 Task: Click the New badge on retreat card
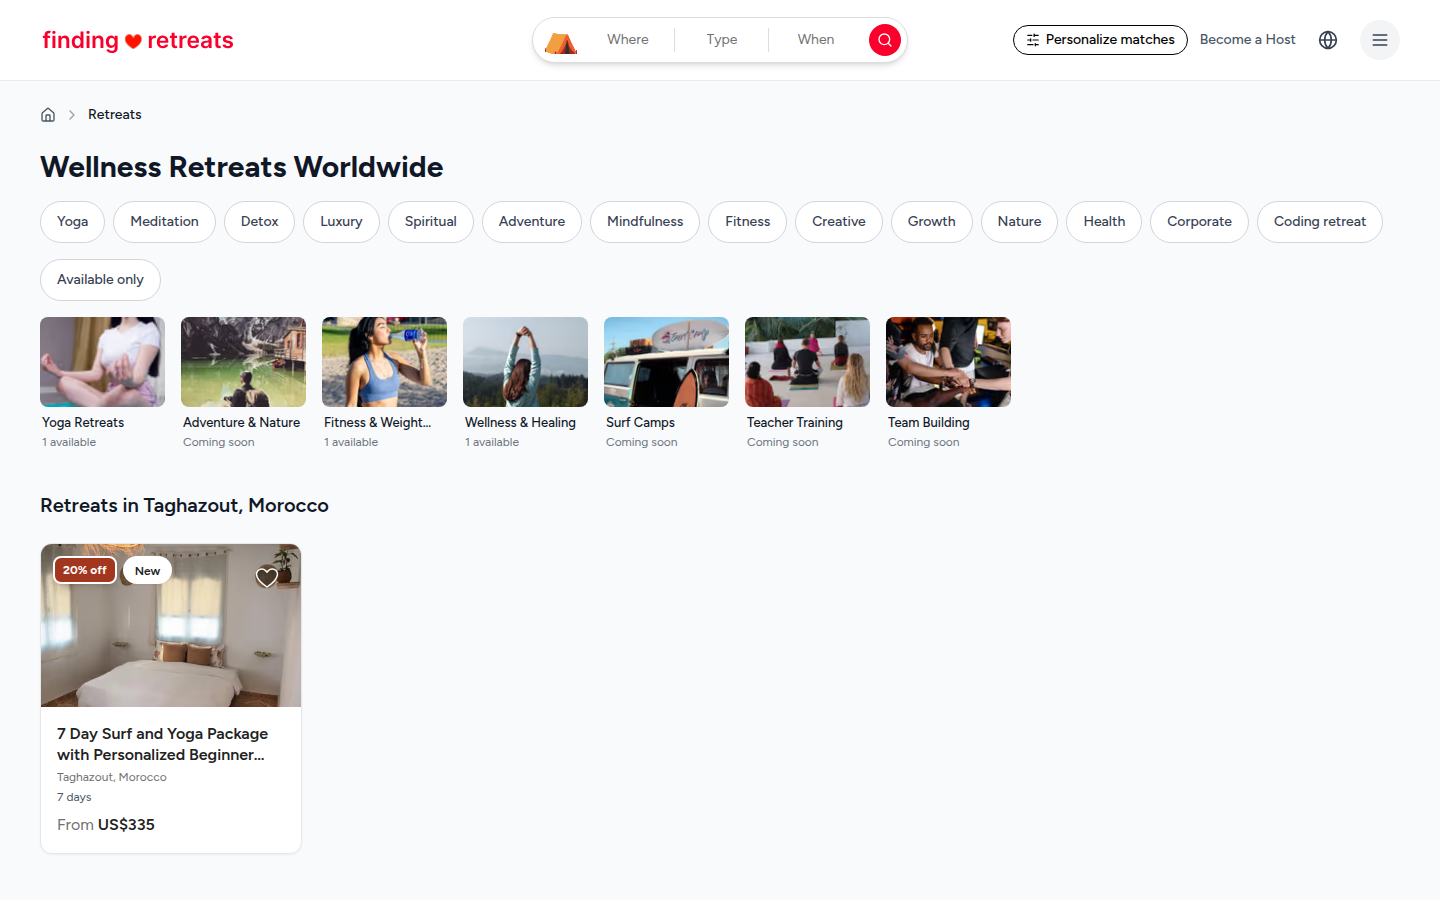(x=147, y=571)
